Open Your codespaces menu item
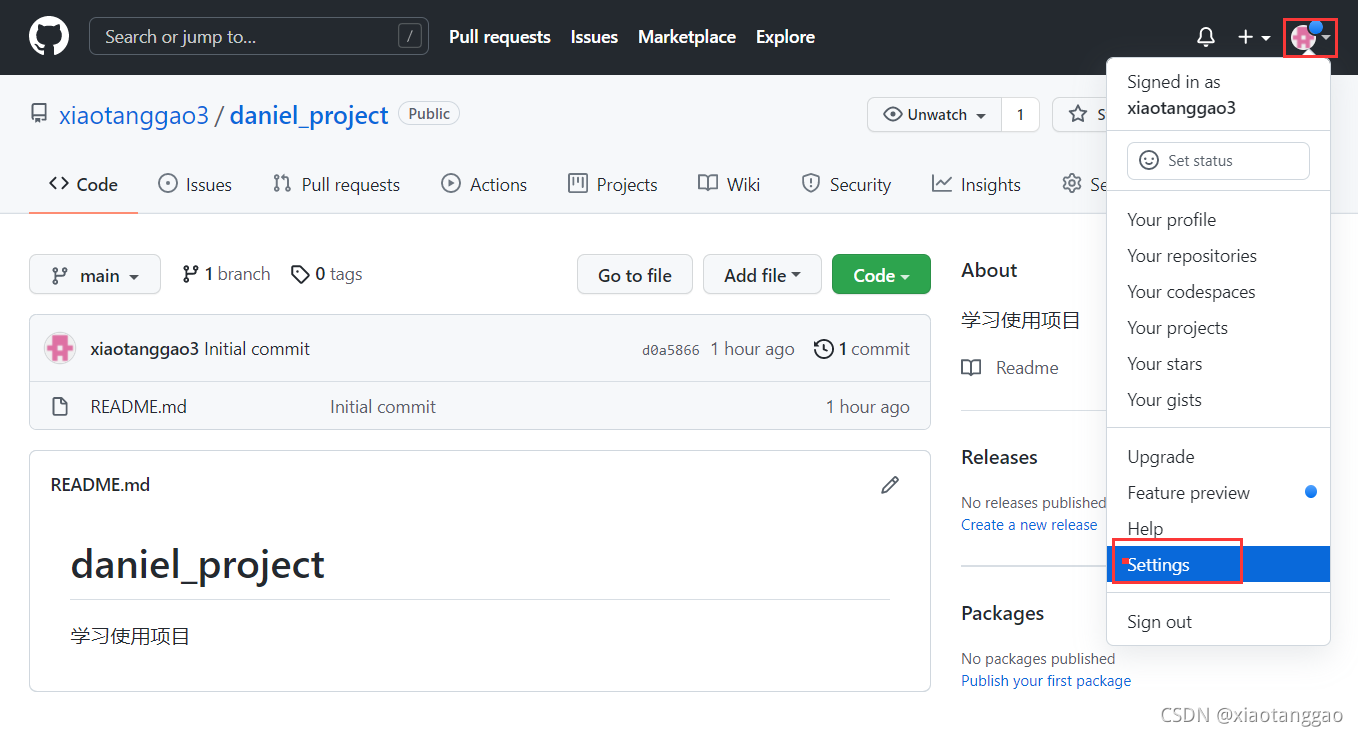 click(1218, 292)
